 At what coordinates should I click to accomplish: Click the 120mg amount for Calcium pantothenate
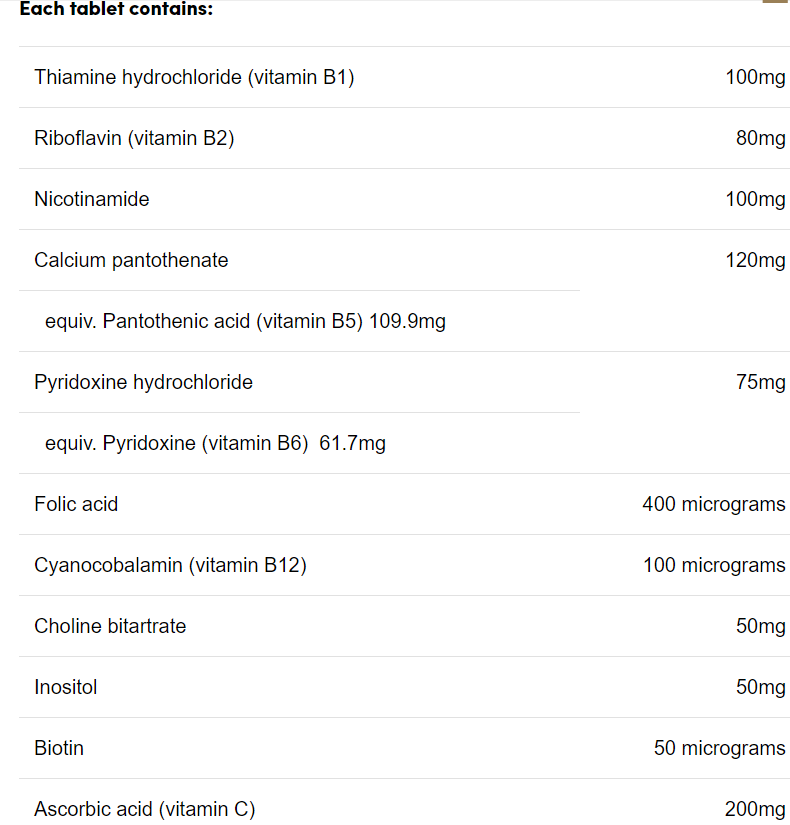755,260
